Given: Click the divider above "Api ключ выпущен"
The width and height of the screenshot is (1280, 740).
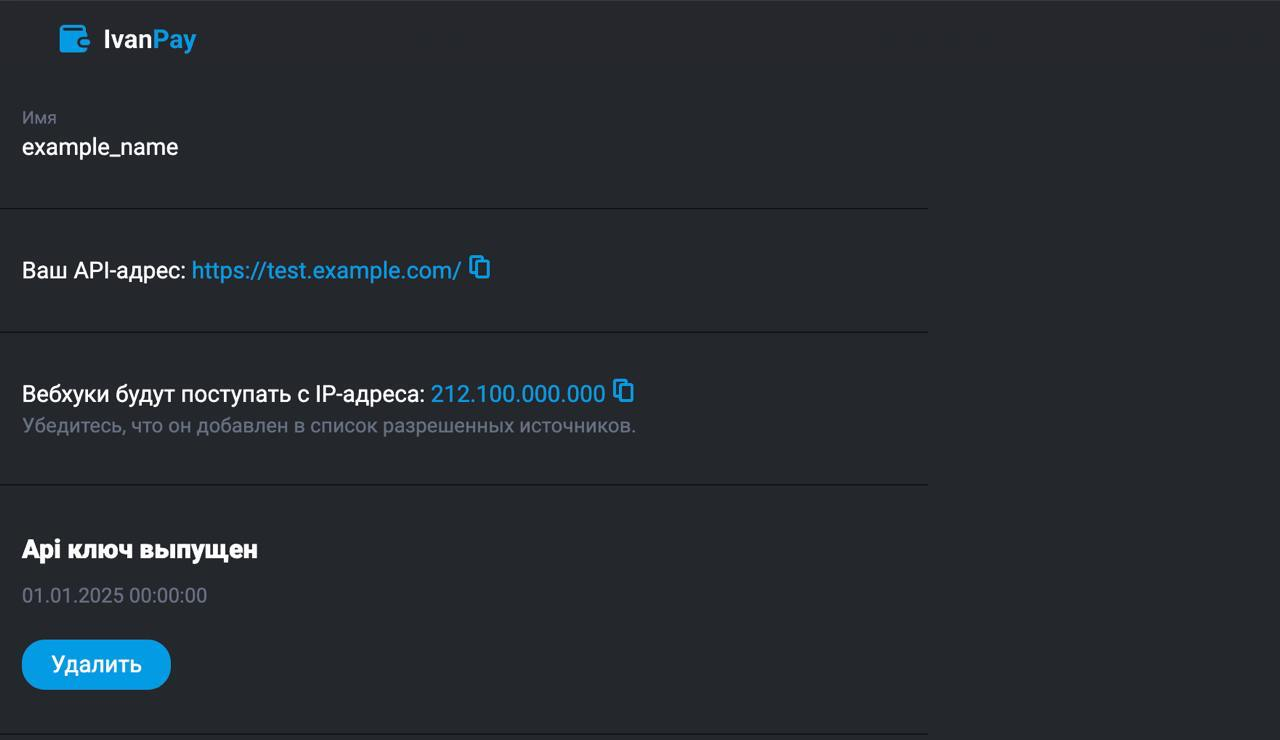Looking at the screenshot, I should coord(464,485).
